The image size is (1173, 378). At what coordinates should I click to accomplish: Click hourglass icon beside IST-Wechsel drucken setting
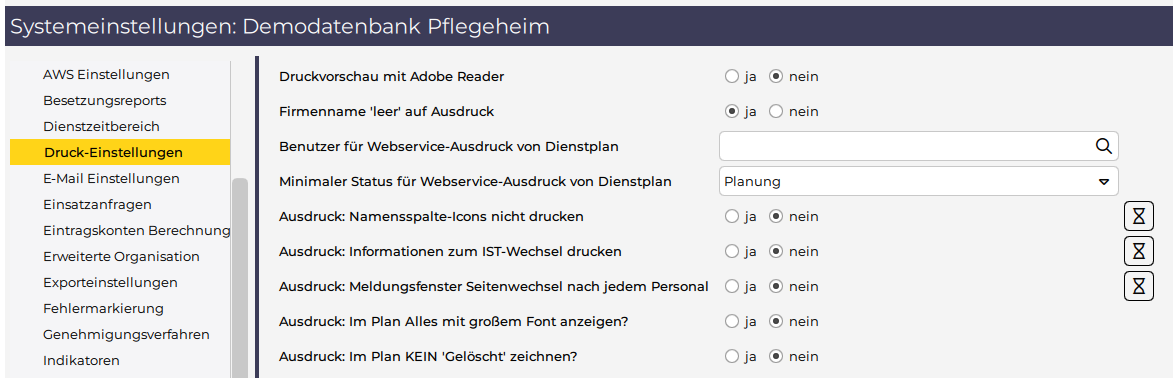tap(1138, 251)
